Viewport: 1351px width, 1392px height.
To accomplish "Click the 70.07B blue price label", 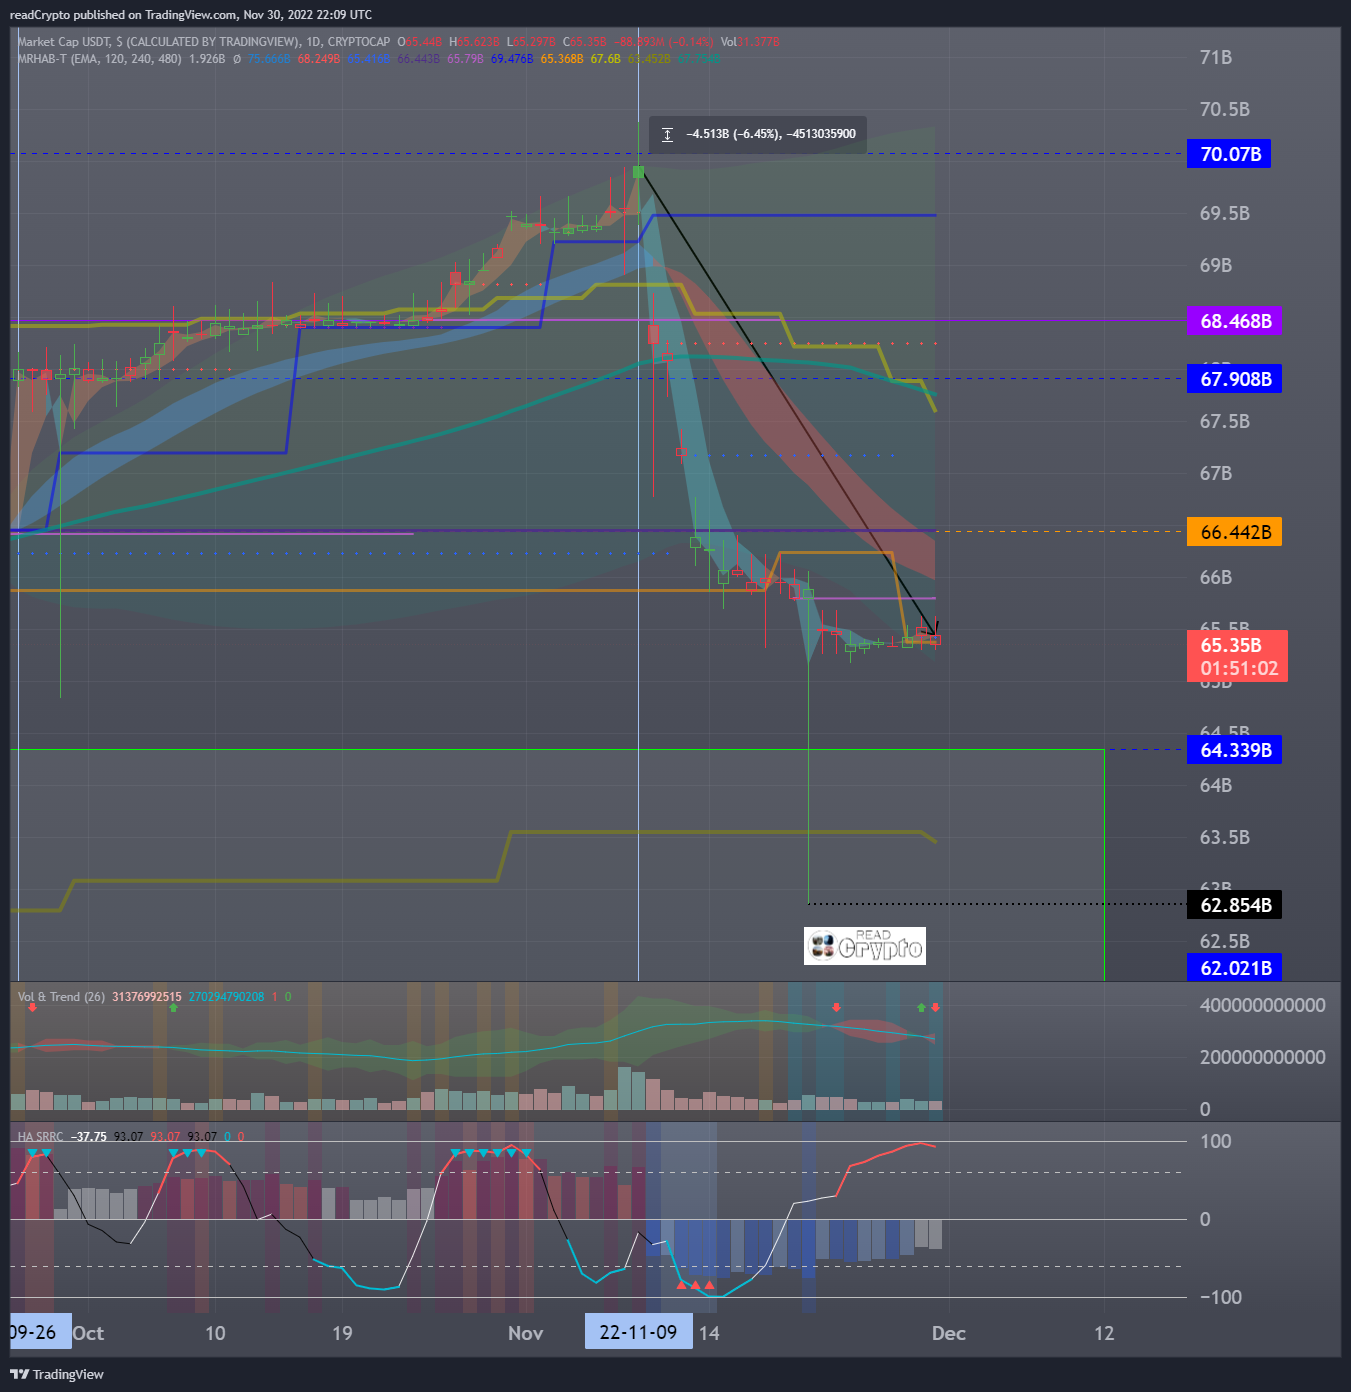I will 1229,154.
